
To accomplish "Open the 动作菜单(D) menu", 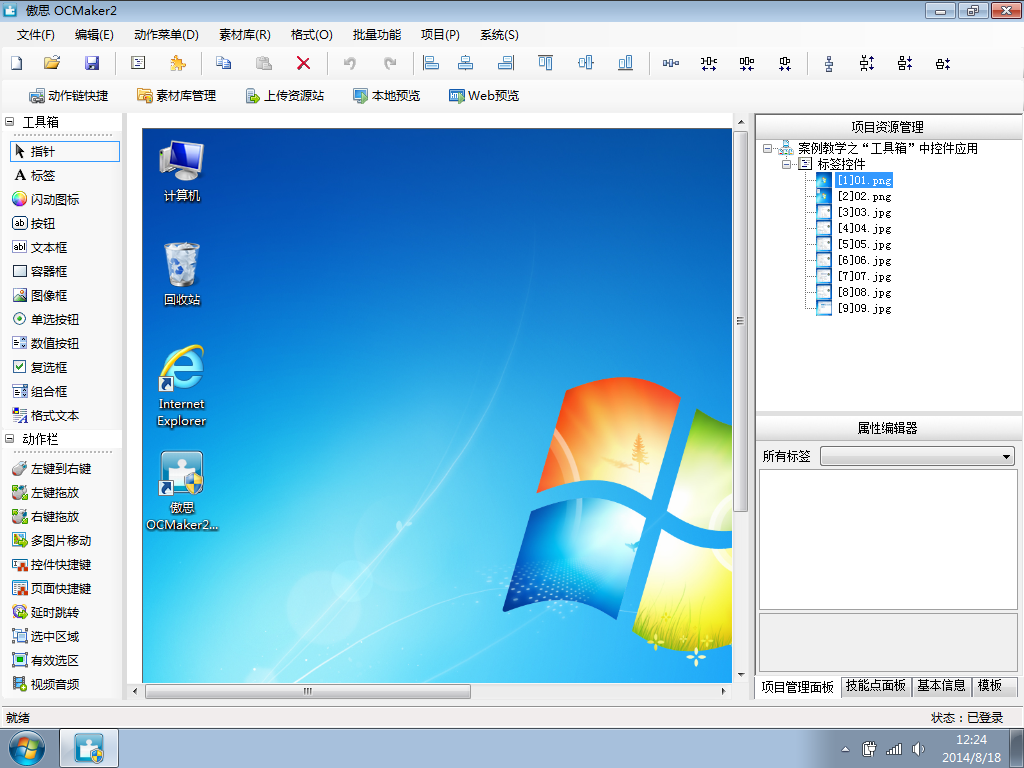I will [166, 35].
